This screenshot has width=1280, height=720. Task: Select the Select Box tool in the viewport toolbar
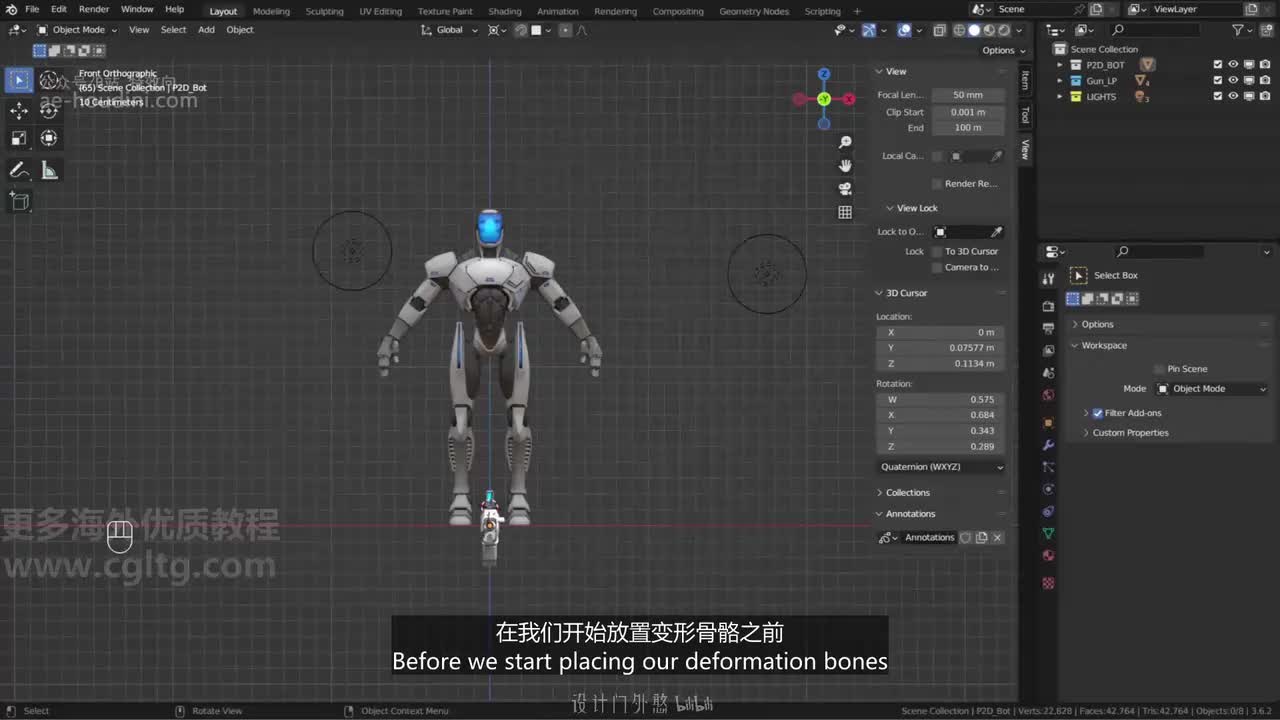coord(19,80)
